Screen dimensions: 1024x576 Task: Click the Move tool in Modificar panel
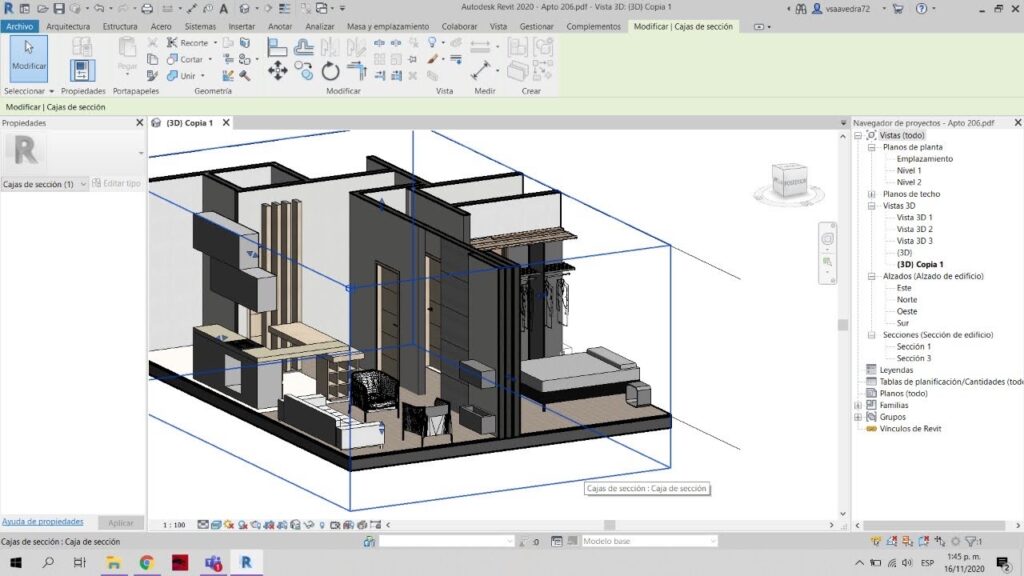pyautogui.click(x=278, y=71)
